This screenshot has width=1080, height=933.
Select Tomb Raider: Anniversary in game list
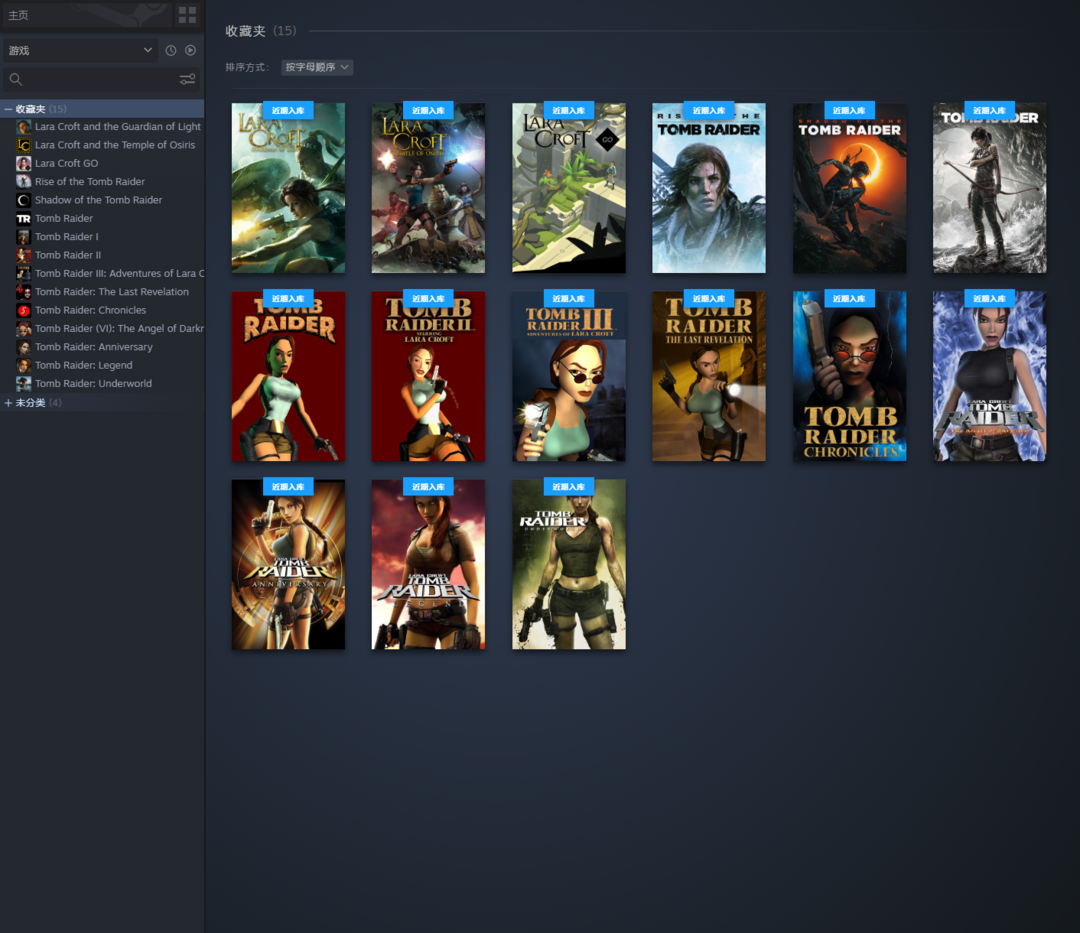pyautogui.click(x=94, y=347)
